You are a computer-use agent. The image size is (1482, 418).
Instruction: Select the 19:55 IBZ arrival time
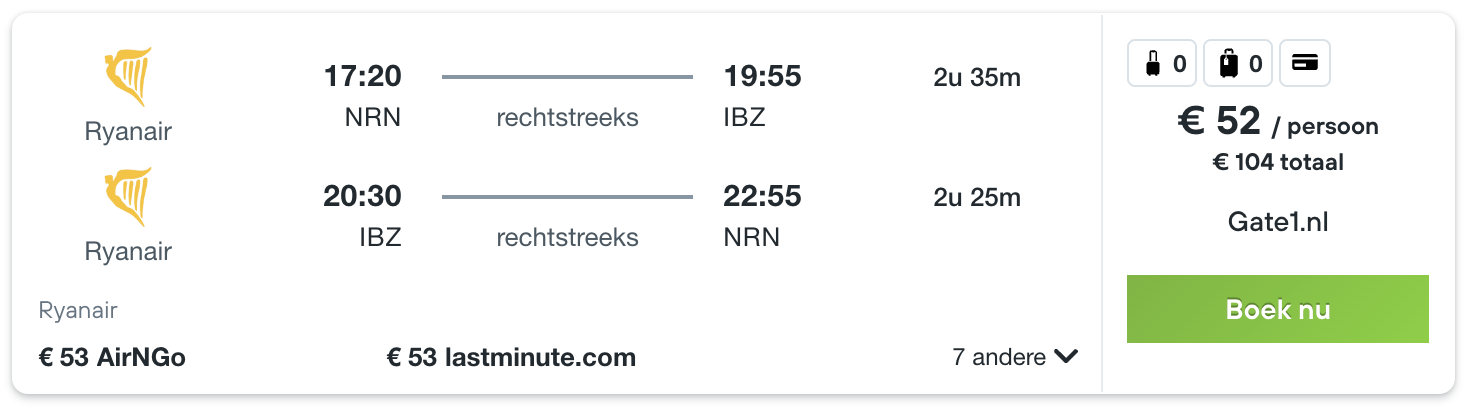click(x=763, y=96)
